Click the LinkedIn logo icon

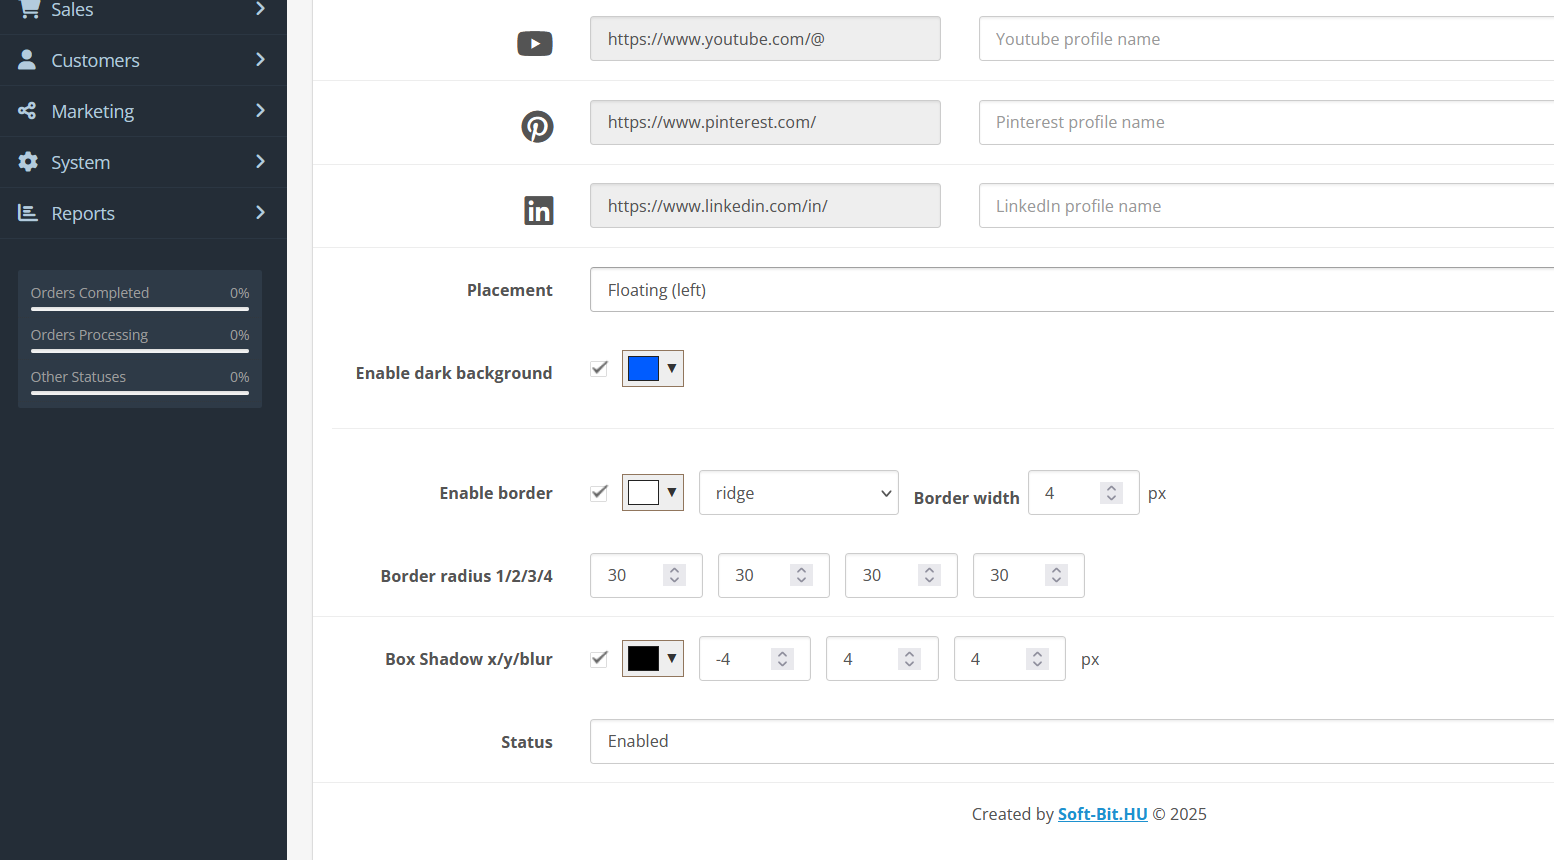tap(539, 210)
